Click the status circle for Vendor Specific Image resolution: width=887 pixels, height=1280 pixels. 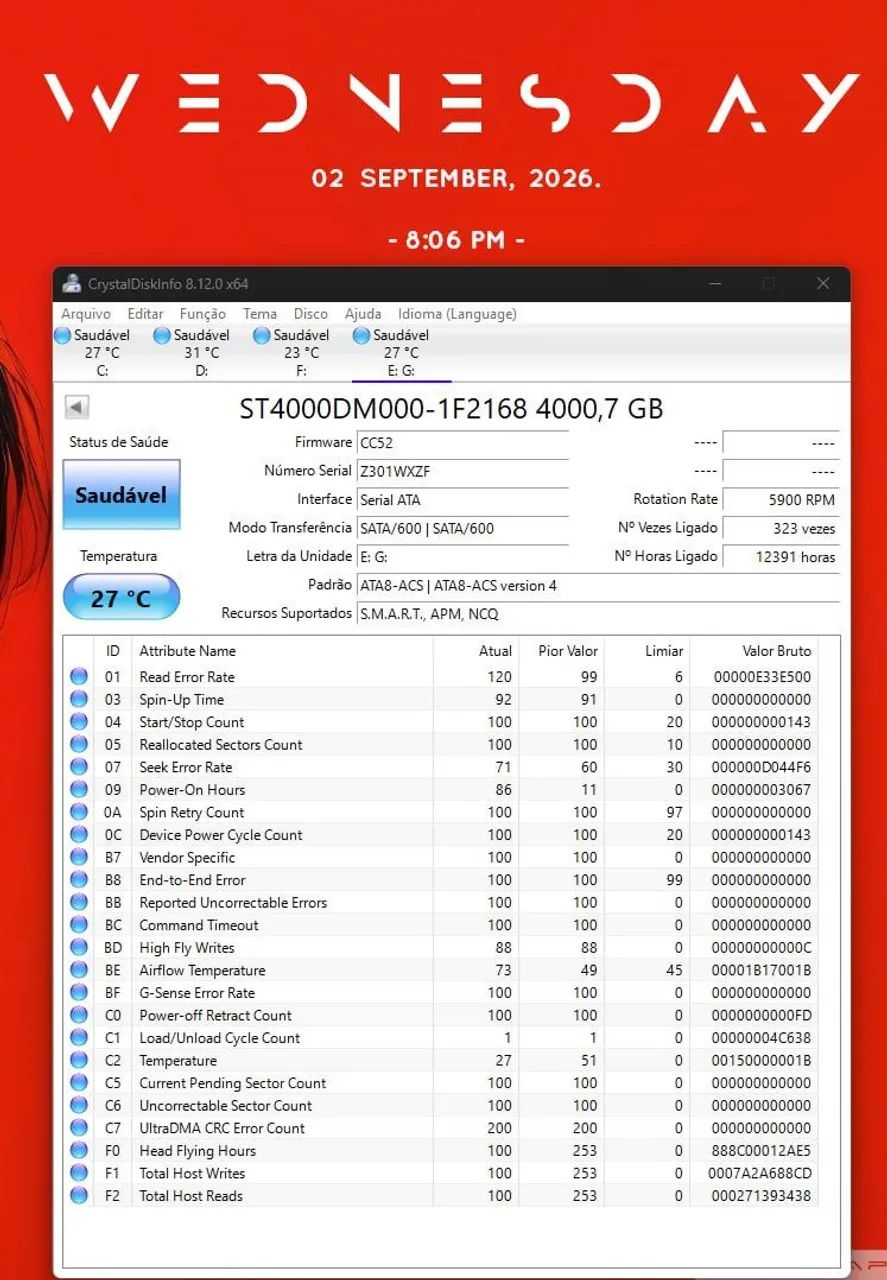[x=79, y=857]
